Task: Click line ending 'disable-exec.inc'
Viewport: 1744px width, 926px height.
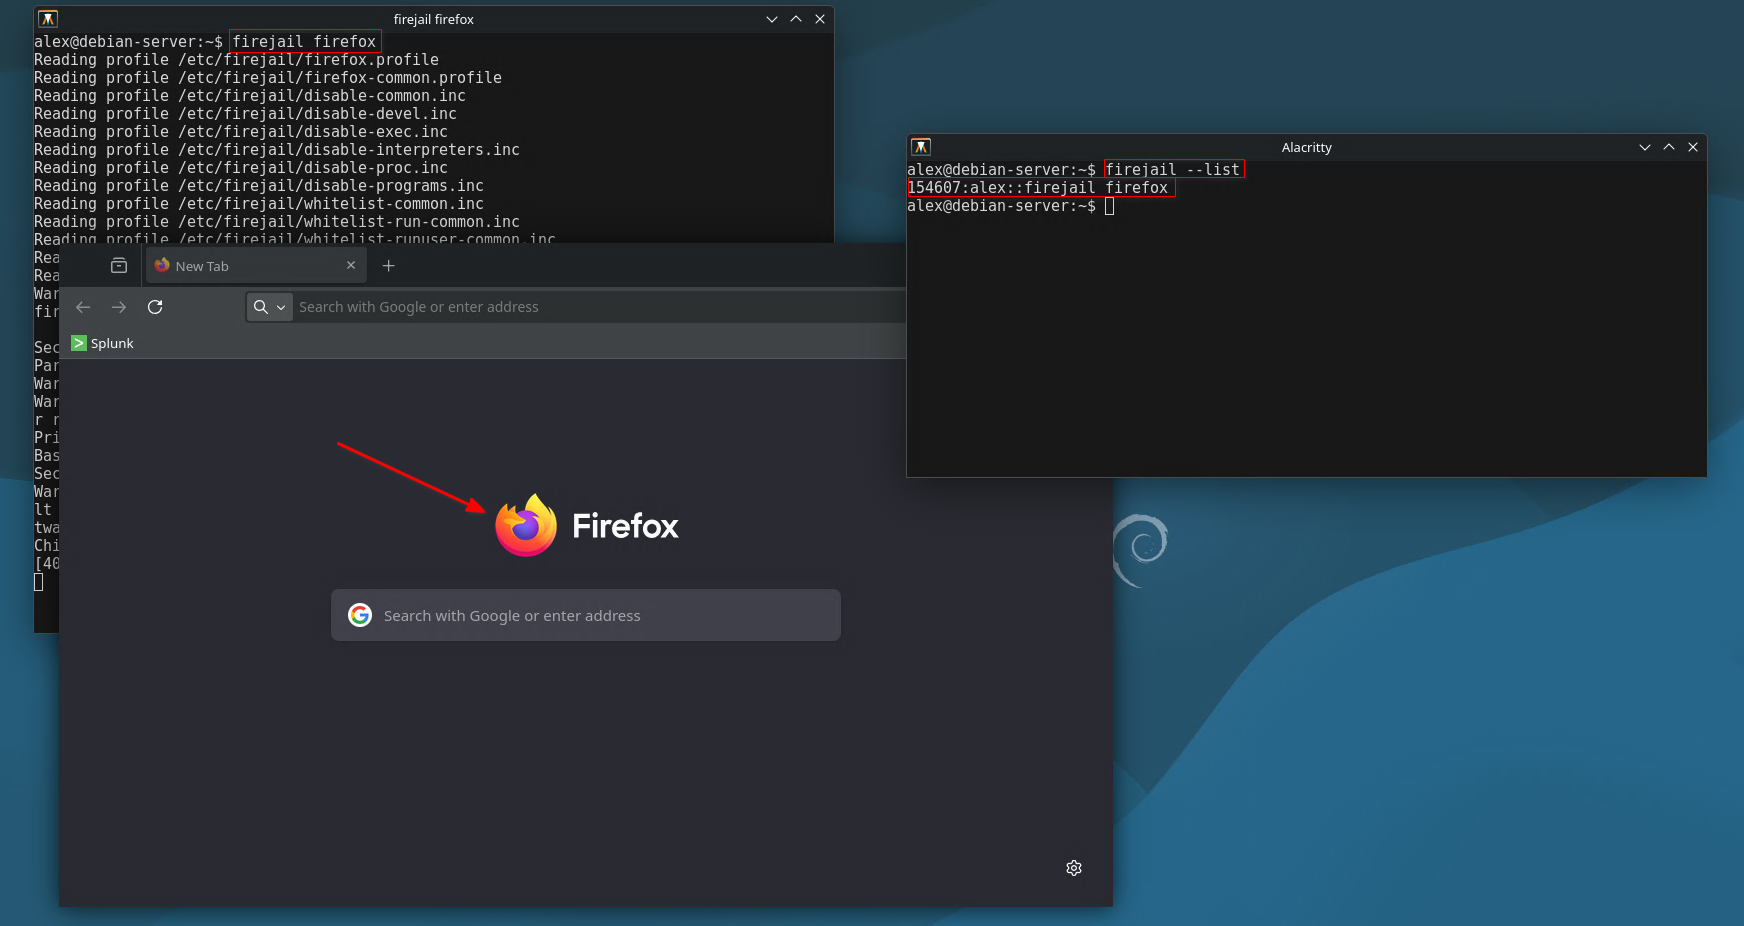Action: pos(241,132)
